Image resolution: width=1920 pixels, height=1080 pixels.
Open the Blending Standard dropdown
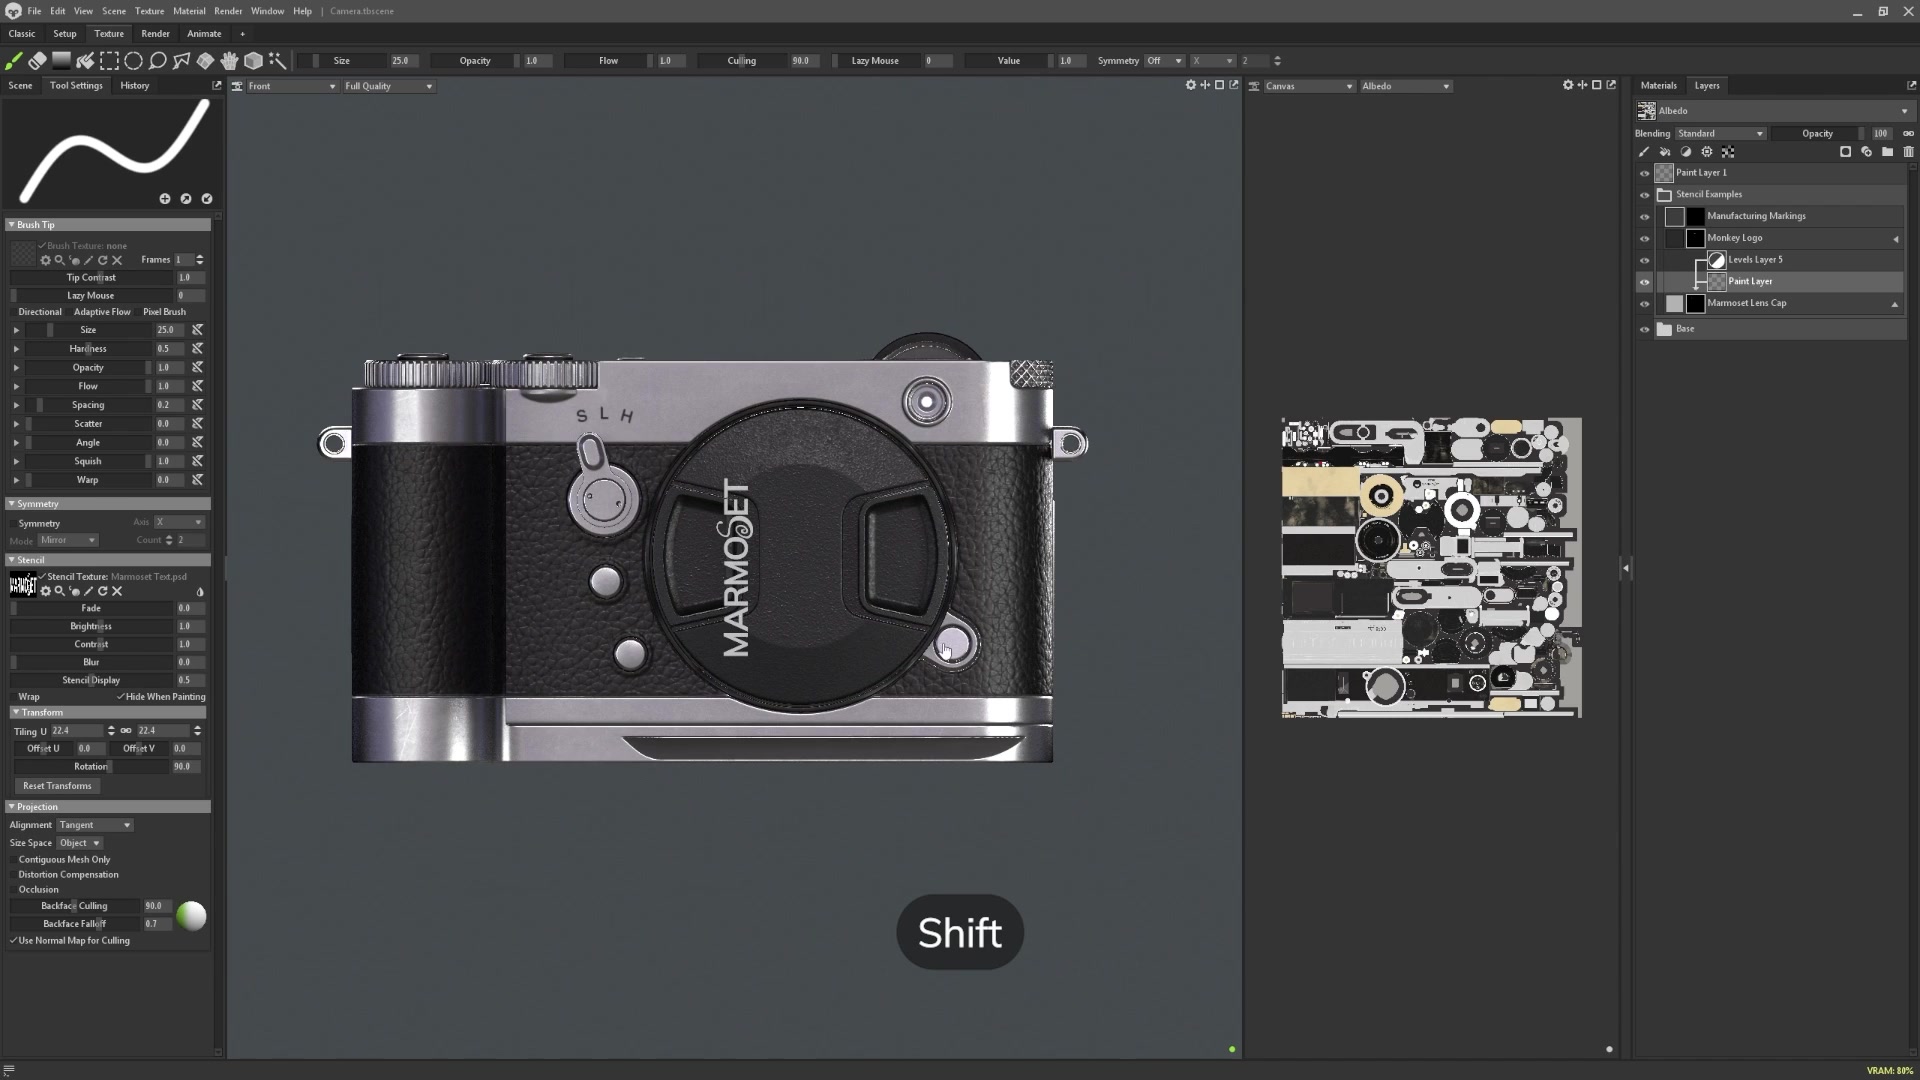click(1720, 133)
